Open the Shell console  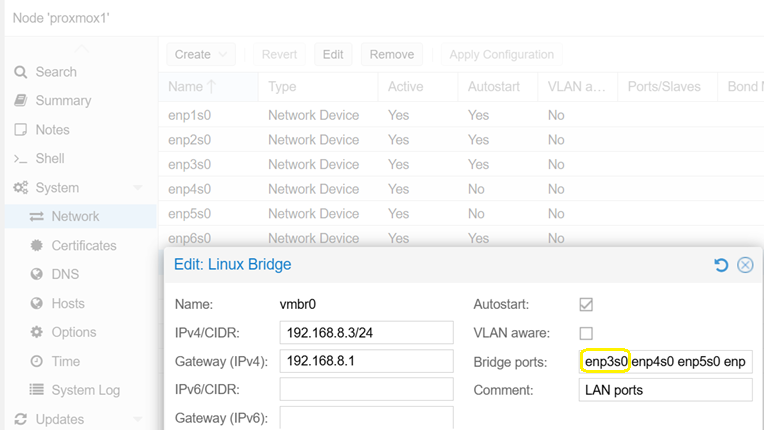point(50,159)
